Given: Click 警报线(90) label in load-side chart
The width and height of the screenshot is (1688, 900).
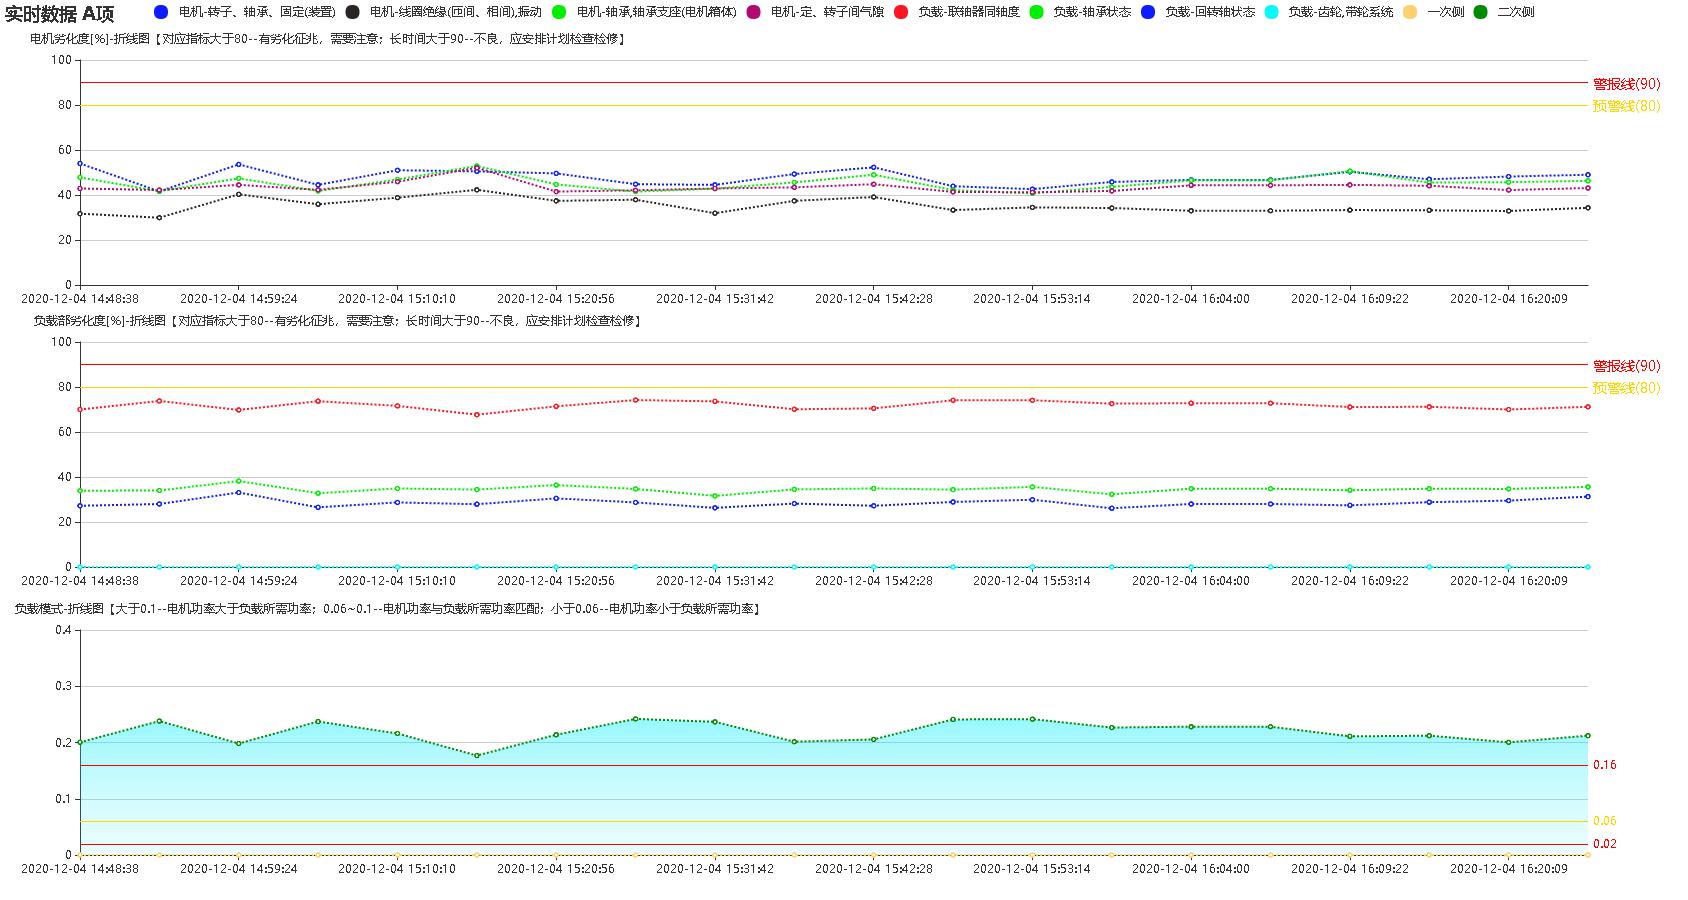Looking at the screenshot, I should pos(1626,366).
